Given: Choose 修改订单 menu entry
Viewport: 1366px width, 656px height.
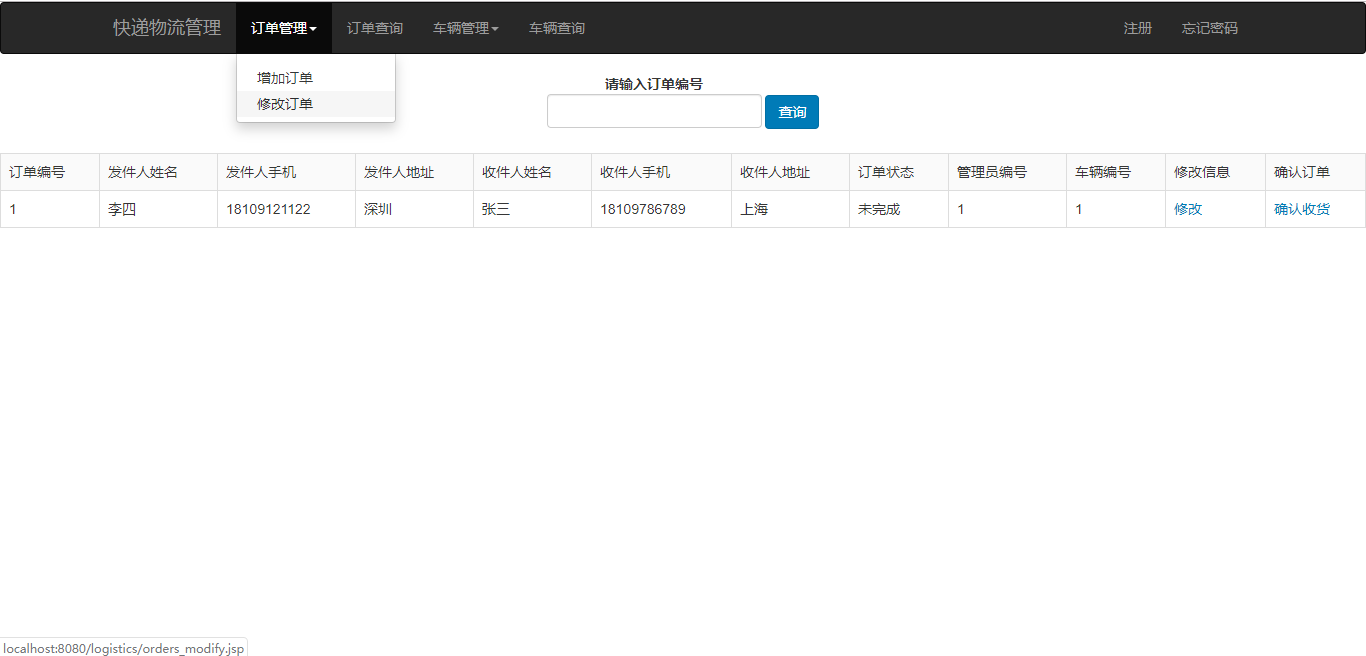Looking at the screenshot, I should click(x=316, y=104).
